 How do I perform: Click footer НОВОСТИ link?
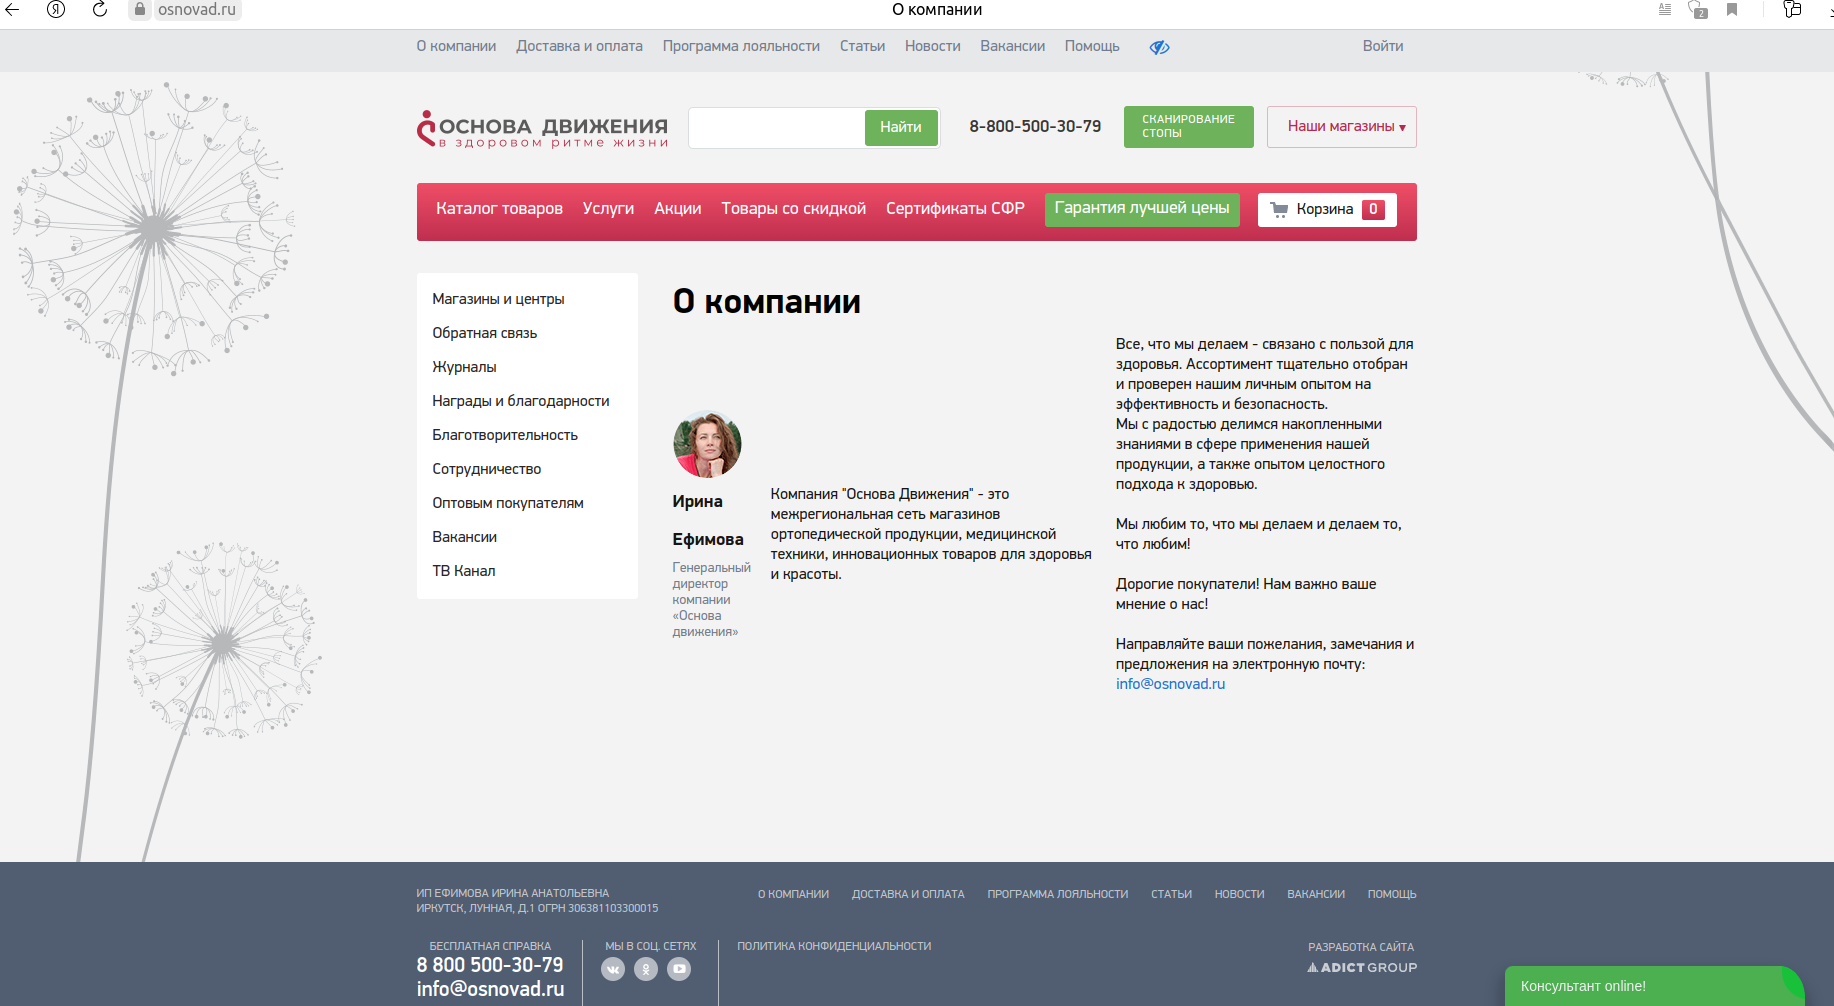(x=1239, y=894)
